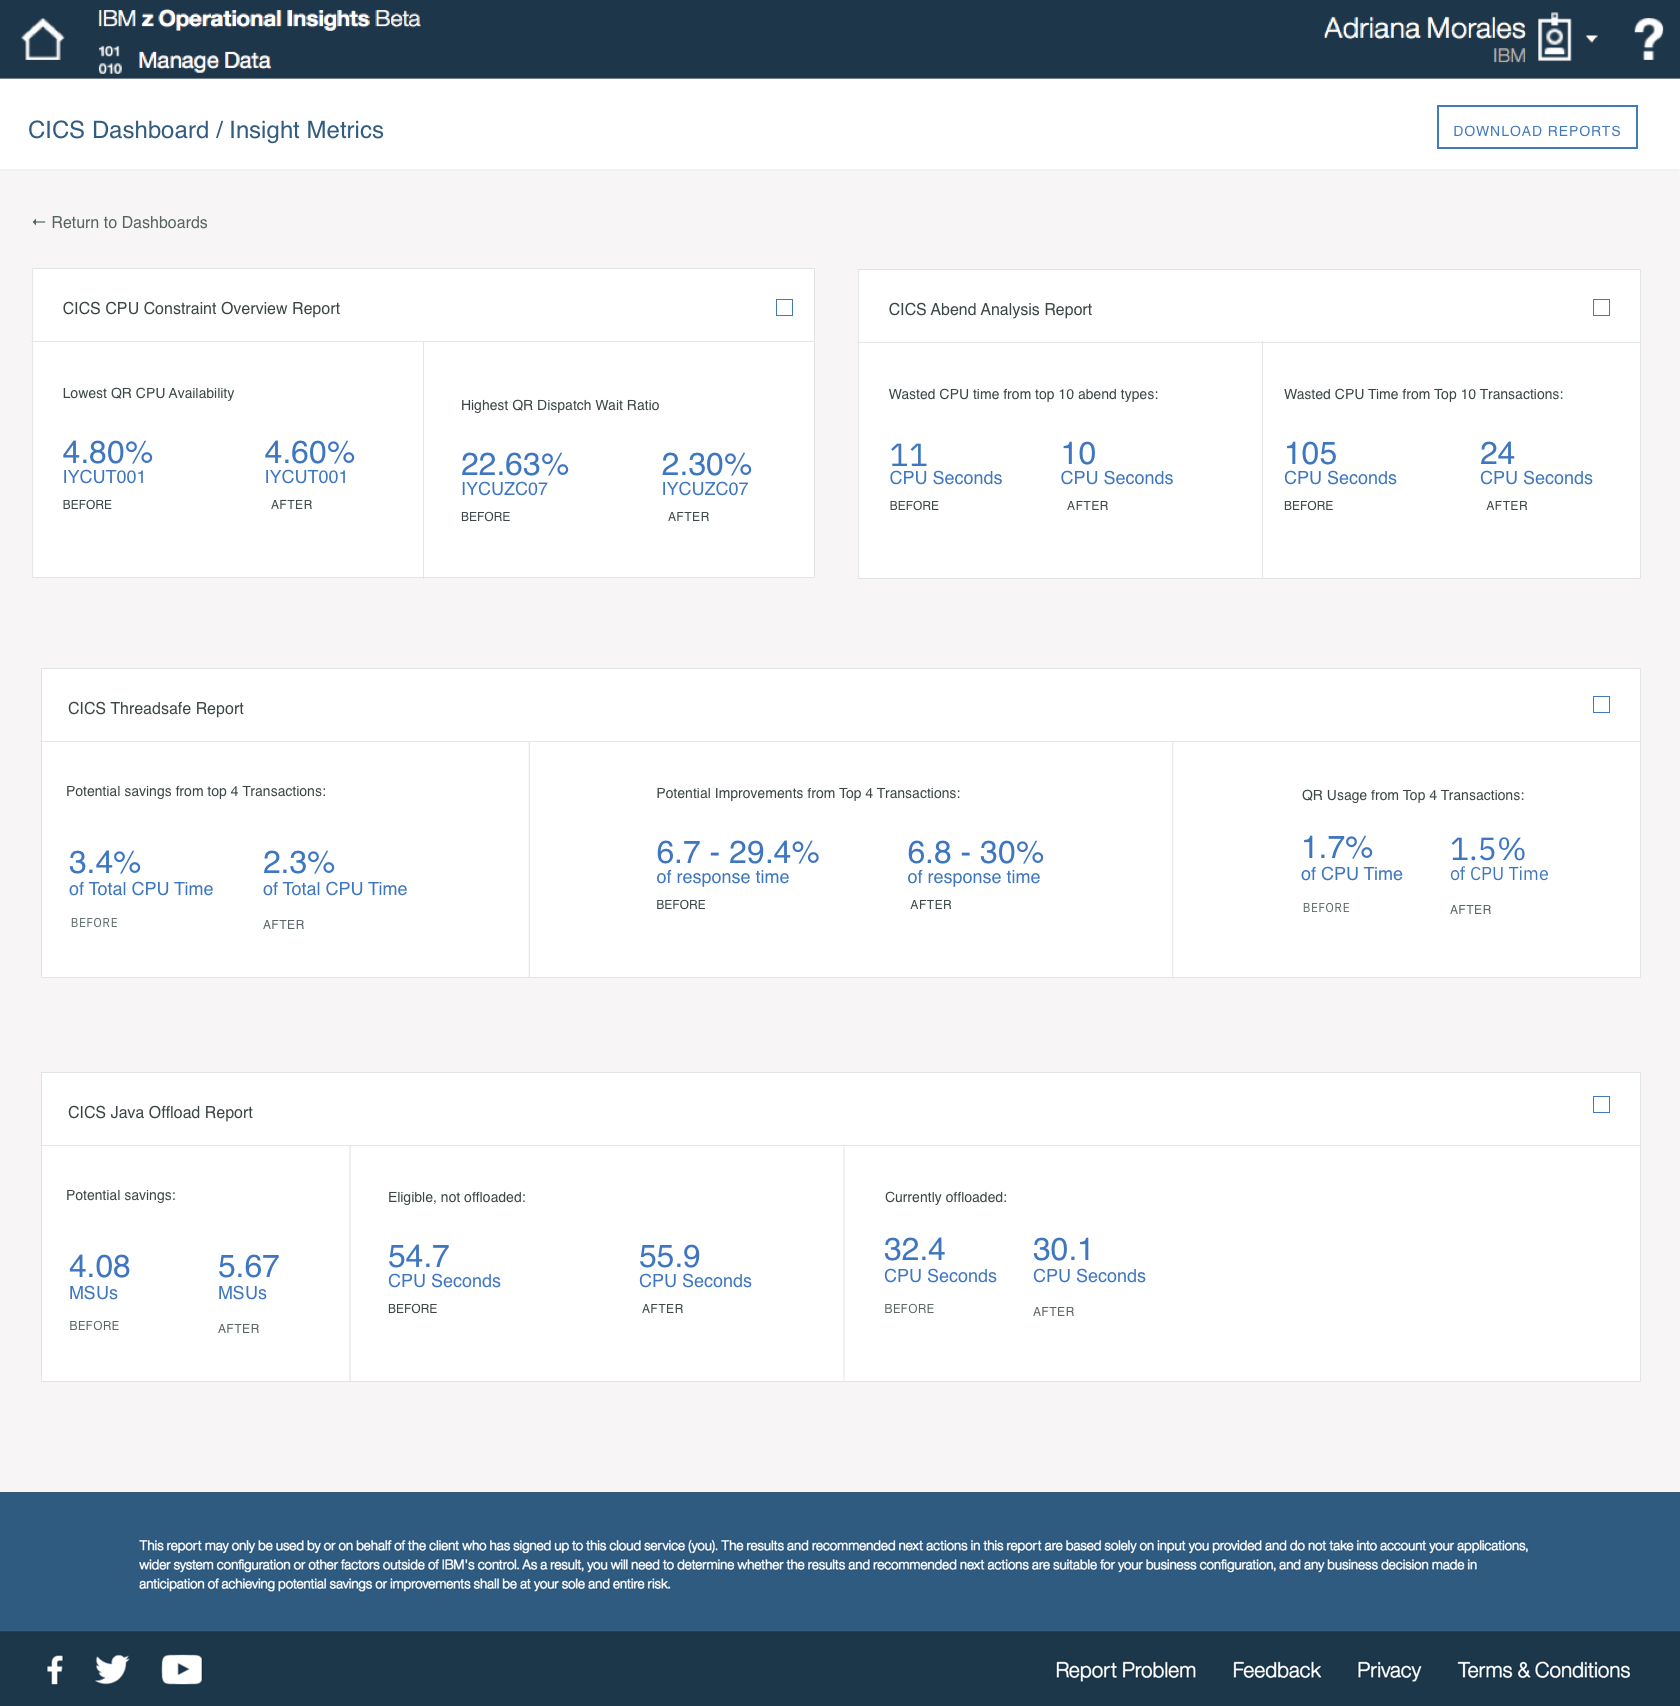Return to Dashboards link
The image size is (1680, 1706).
coord(120,222)
